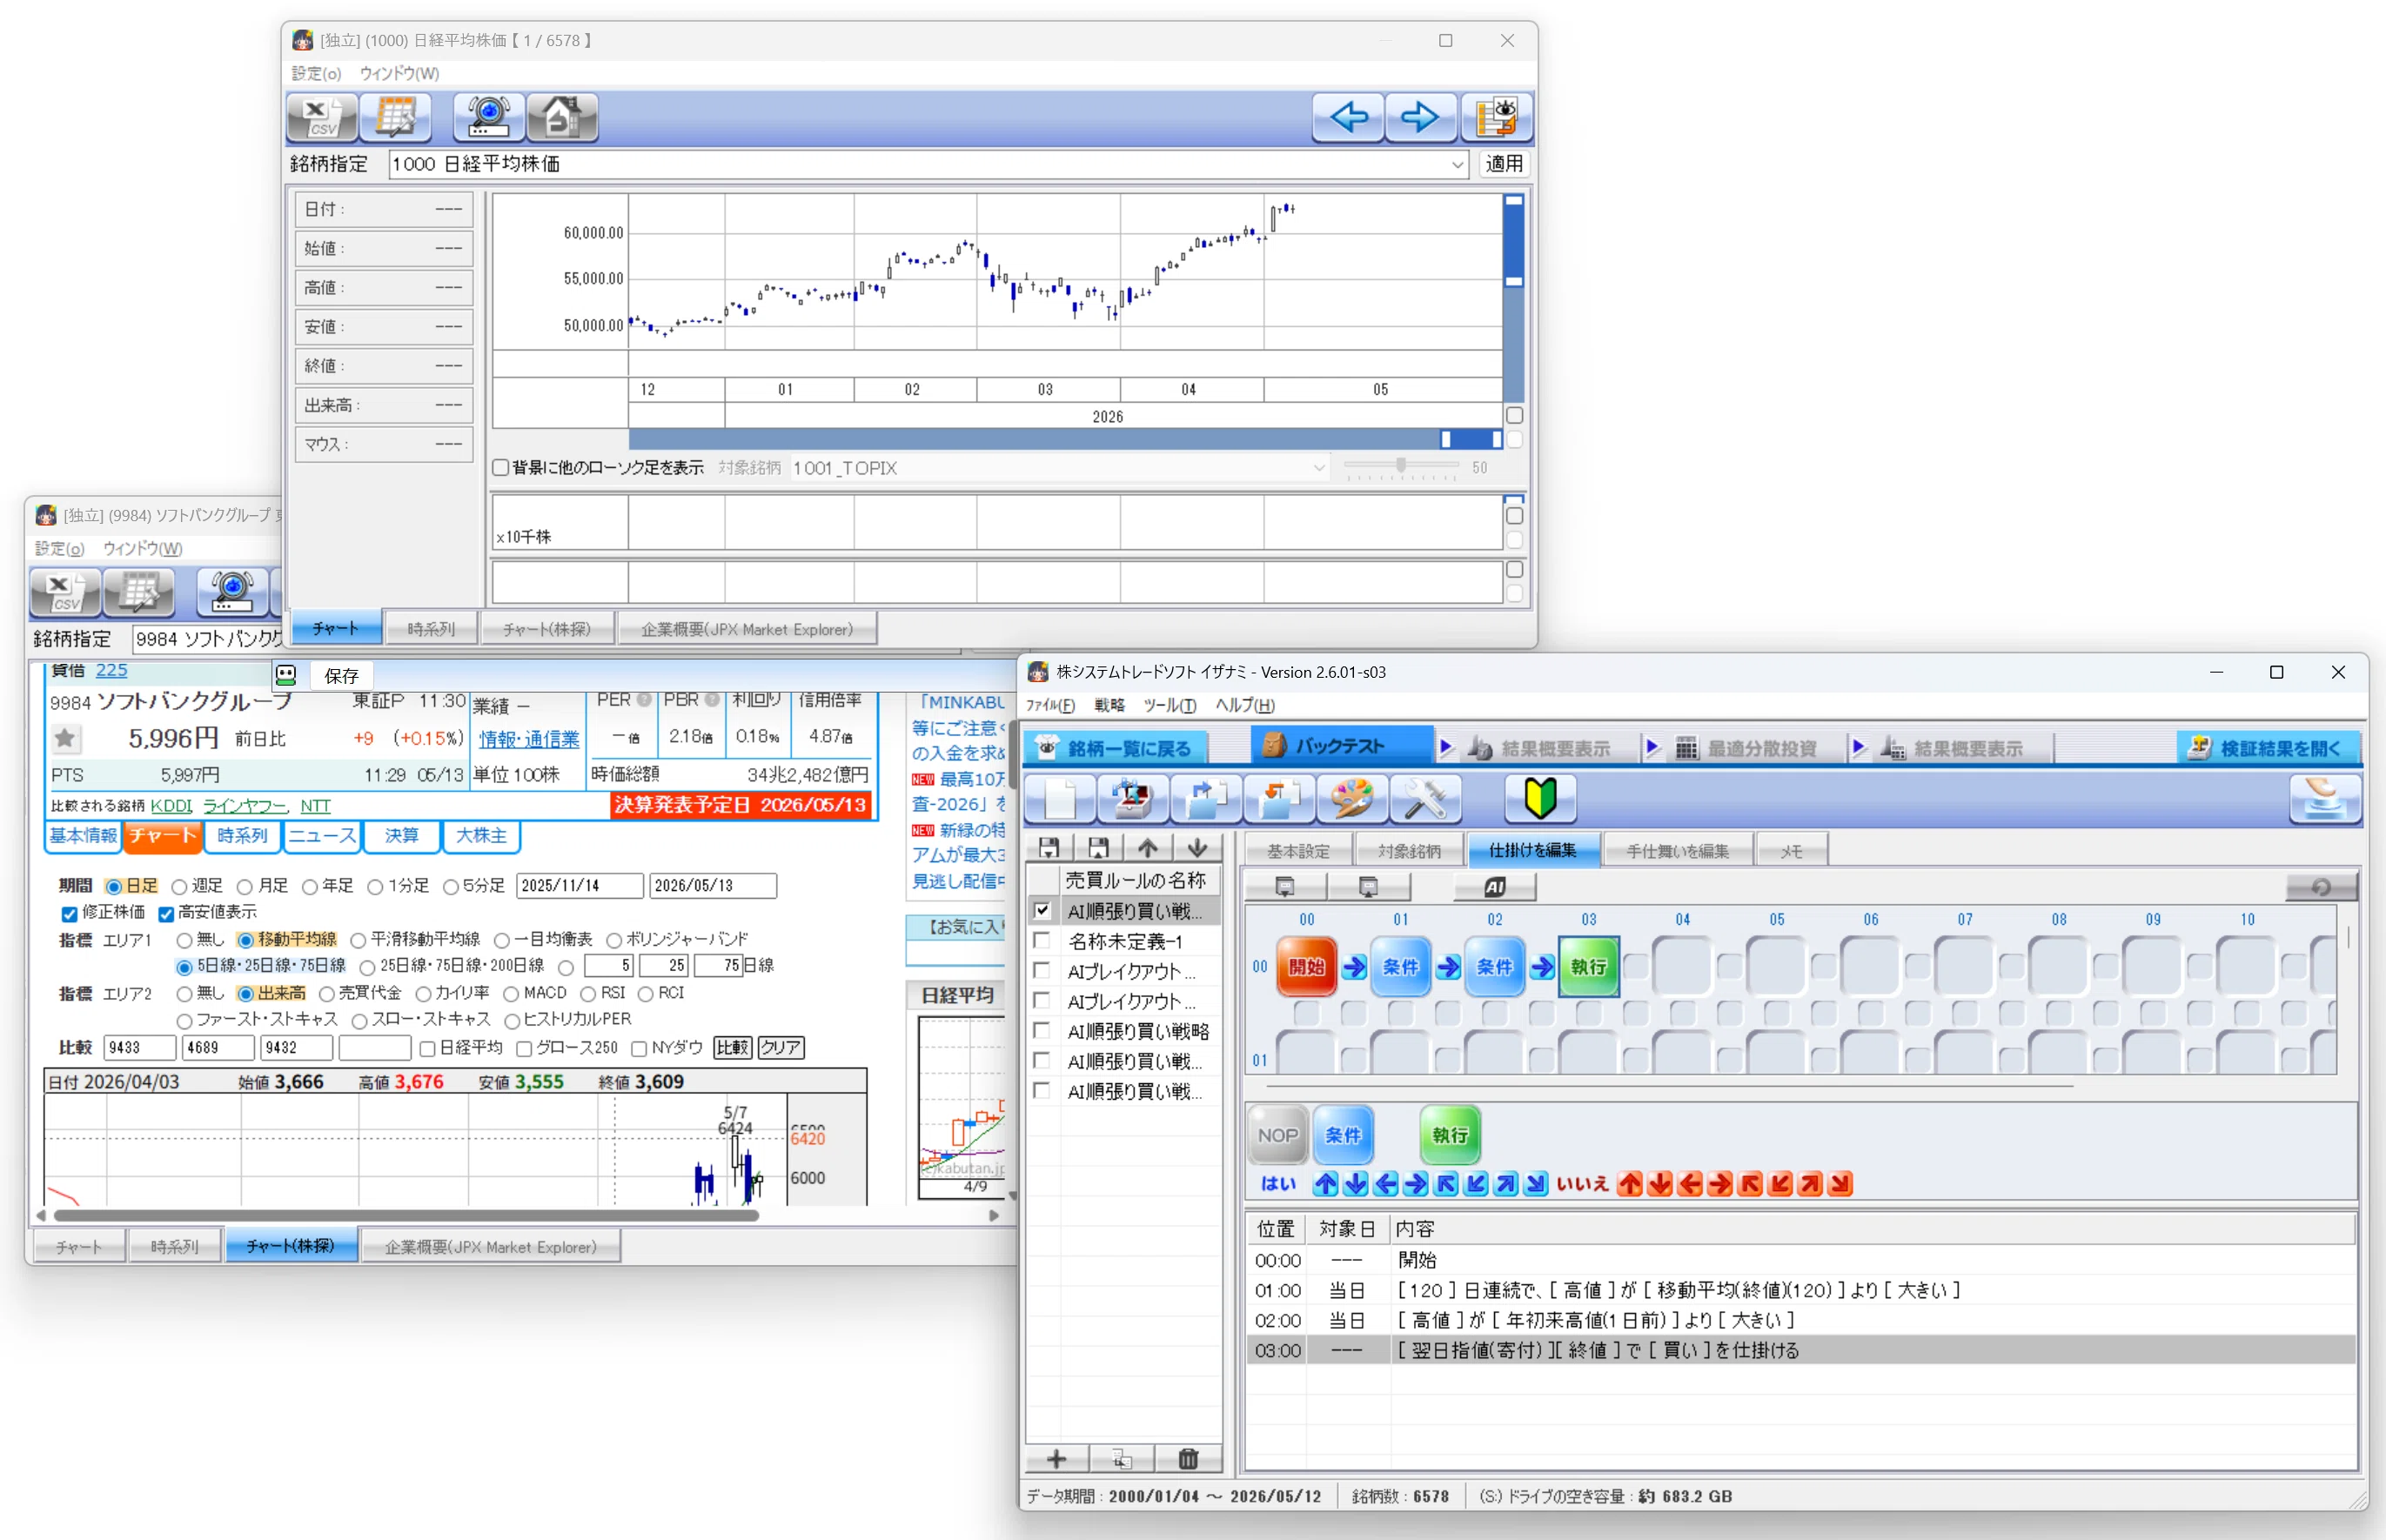Select the MACD radio in エリア2
Screen dimensions: 2386x1540
[511, 994]
